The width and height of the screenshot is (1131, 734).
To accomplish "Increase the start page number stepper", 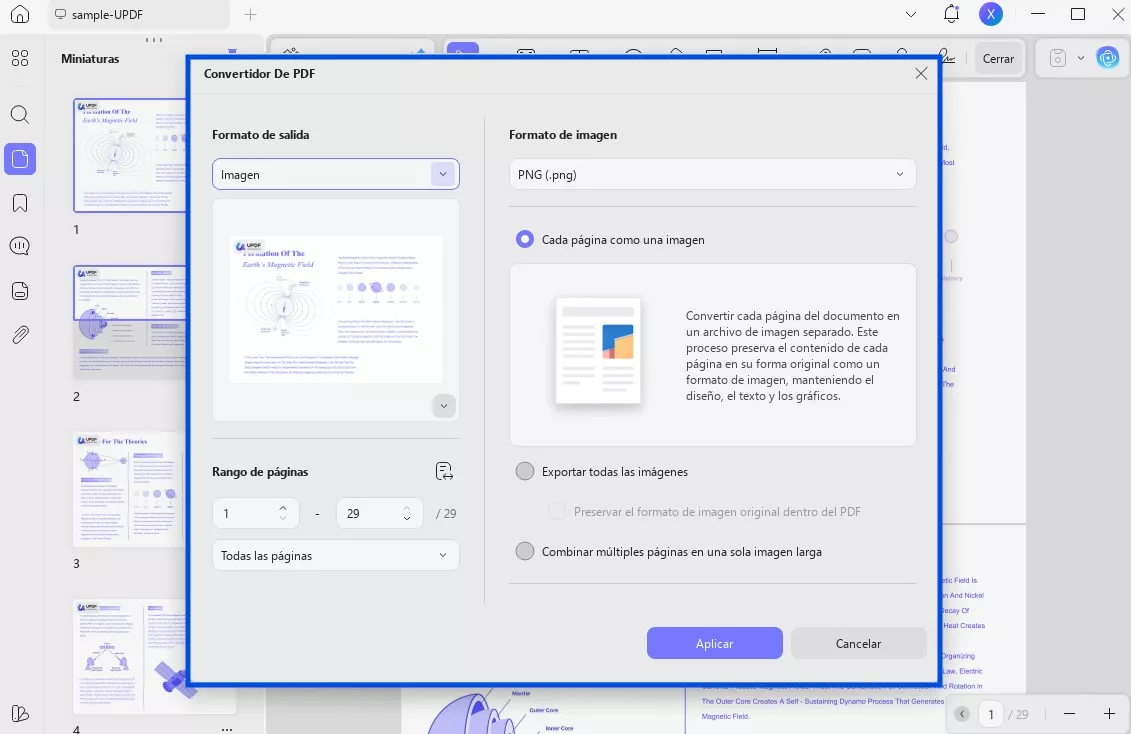I will [x=283, y=508].
